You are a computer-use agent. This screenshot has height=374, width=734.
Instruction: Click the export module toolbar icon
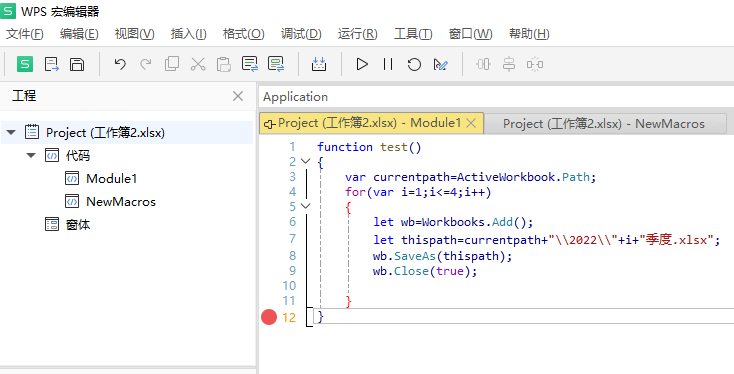pos(51,64)
